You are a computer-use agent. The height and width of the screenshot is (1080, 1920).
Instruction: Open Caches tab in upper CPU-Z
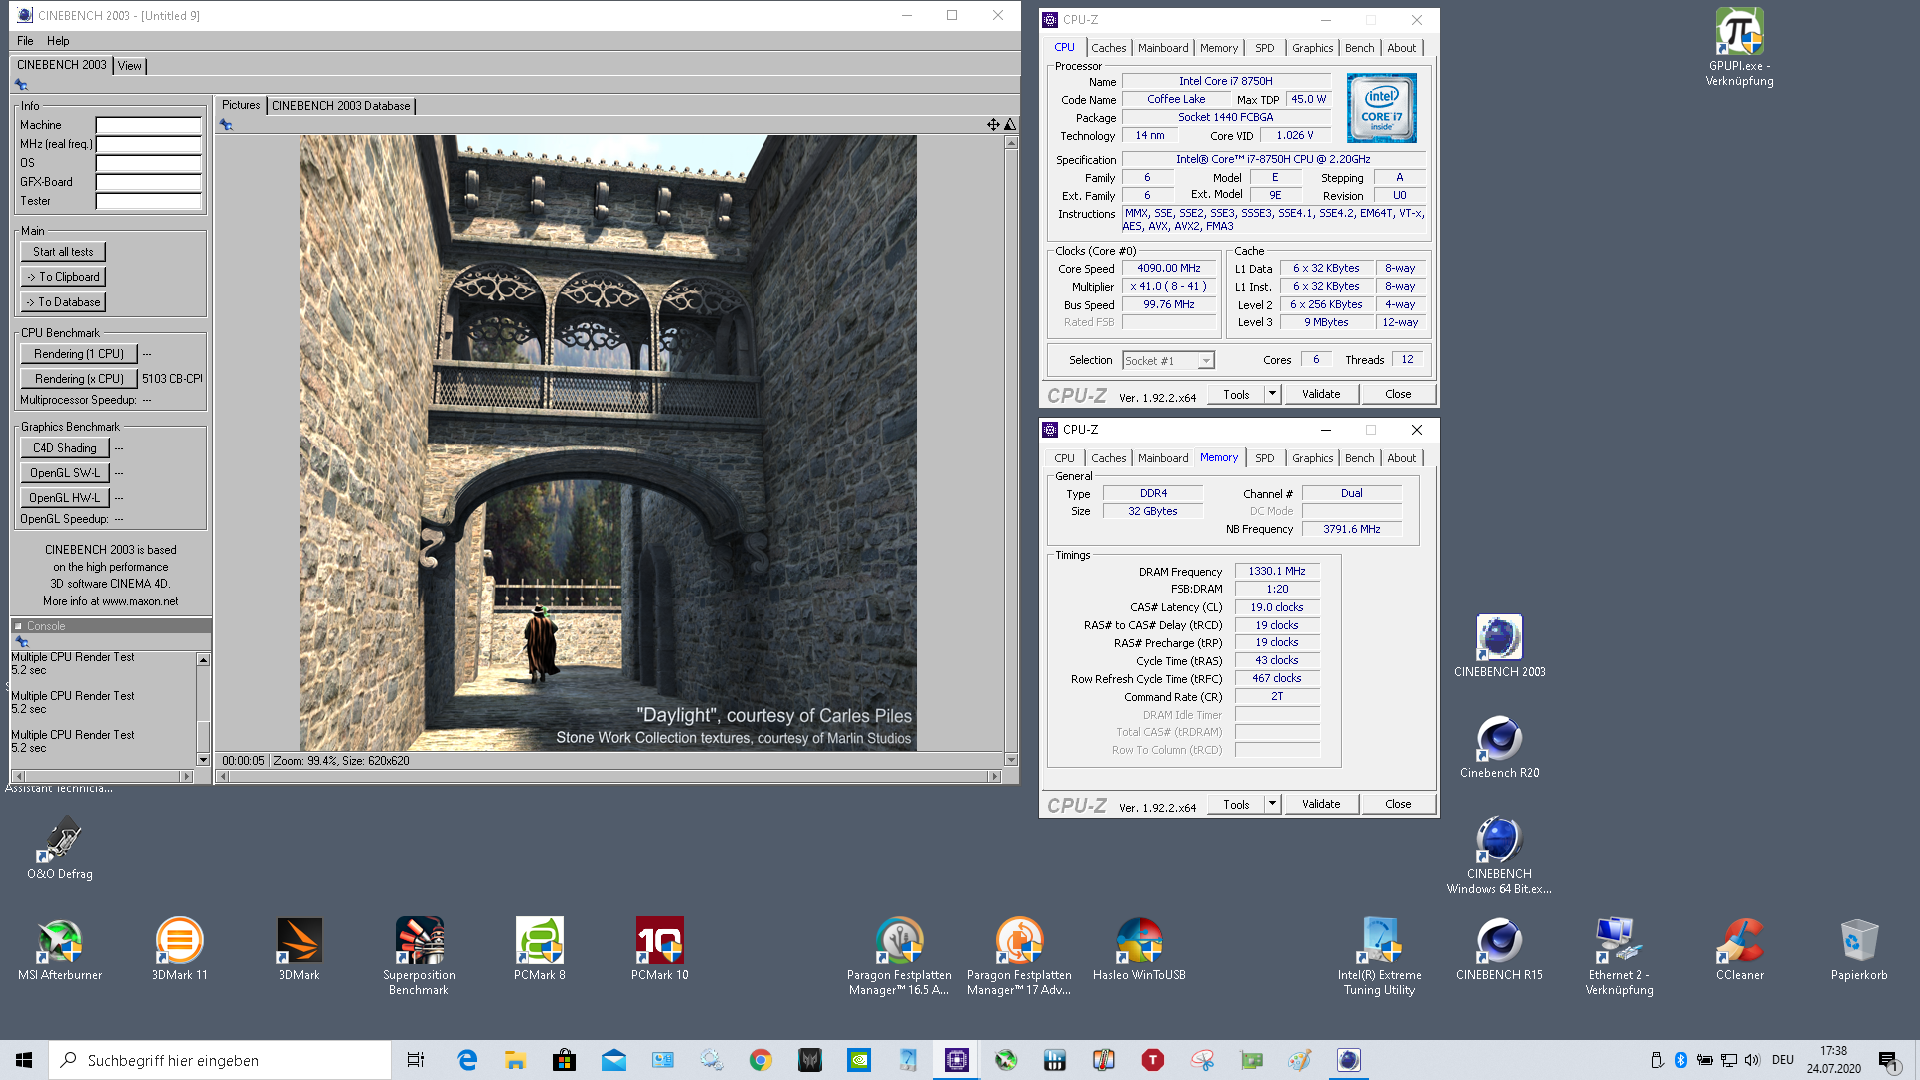pos(1108,48)
